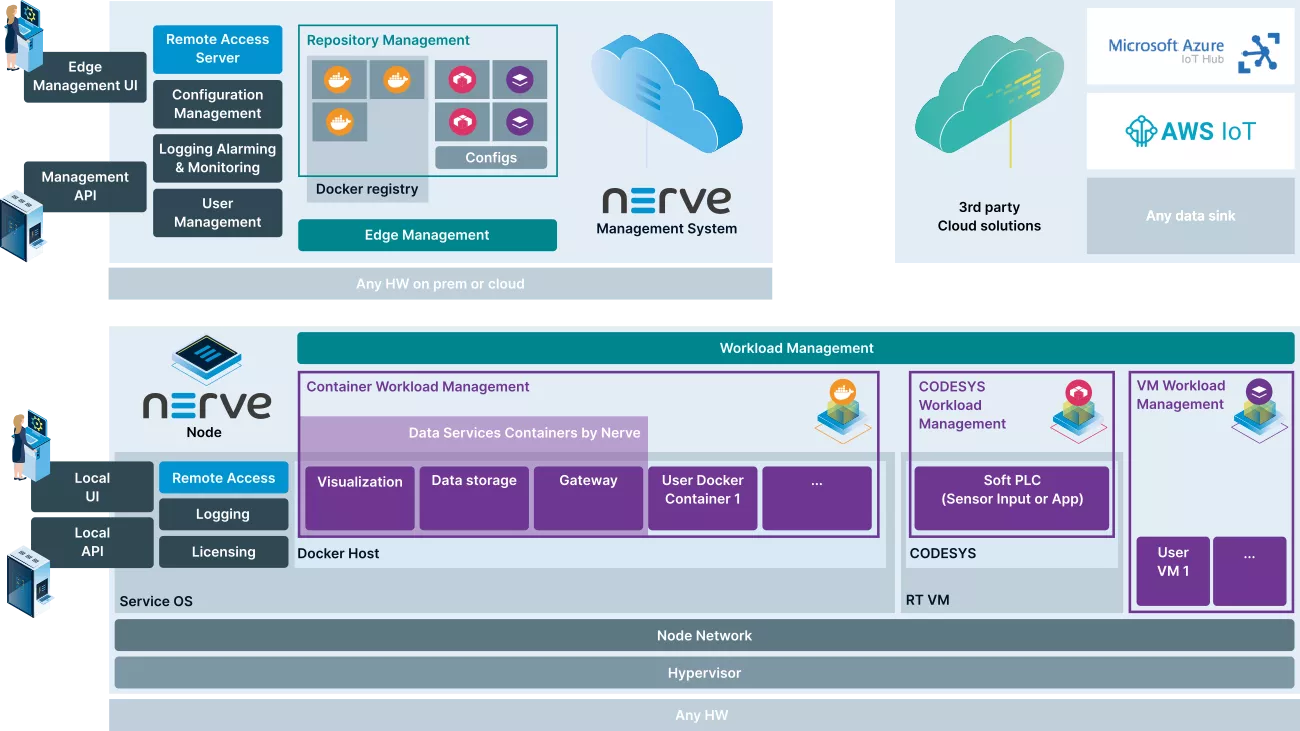Click the Docker stack icon in Container Workload Management
Screen dimensions: 1300x731
(843, 410)
